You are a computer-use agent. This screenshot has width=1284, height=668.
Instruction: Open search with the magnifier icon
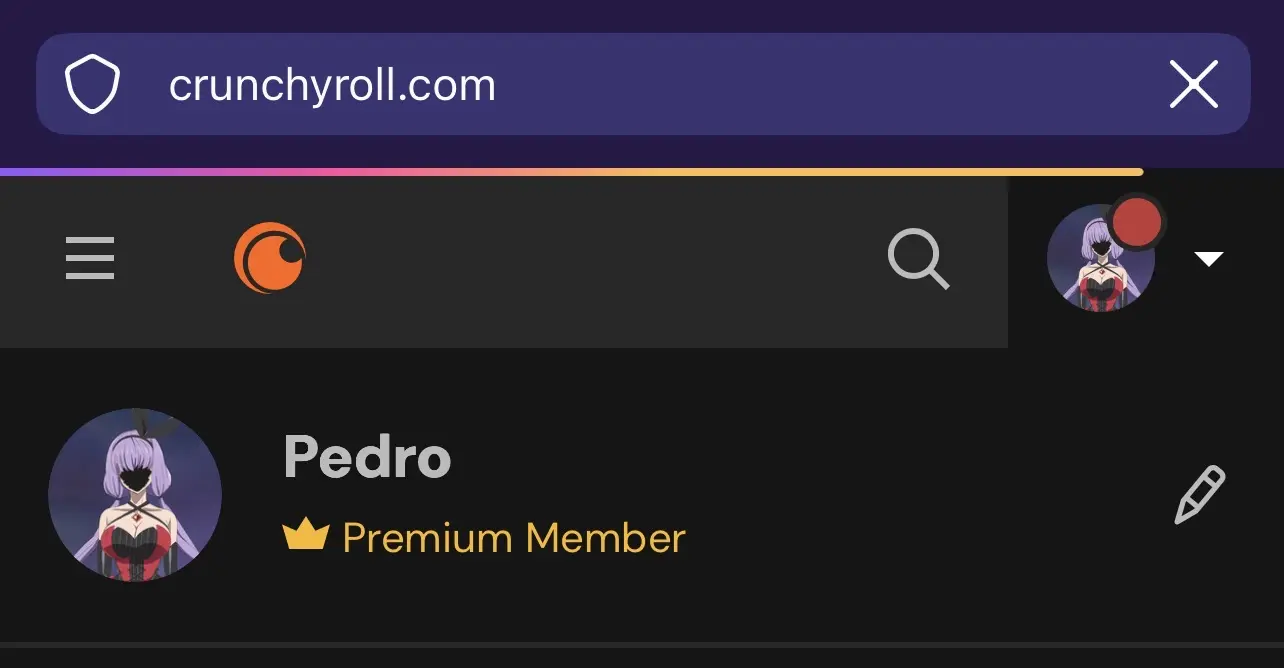918,259
